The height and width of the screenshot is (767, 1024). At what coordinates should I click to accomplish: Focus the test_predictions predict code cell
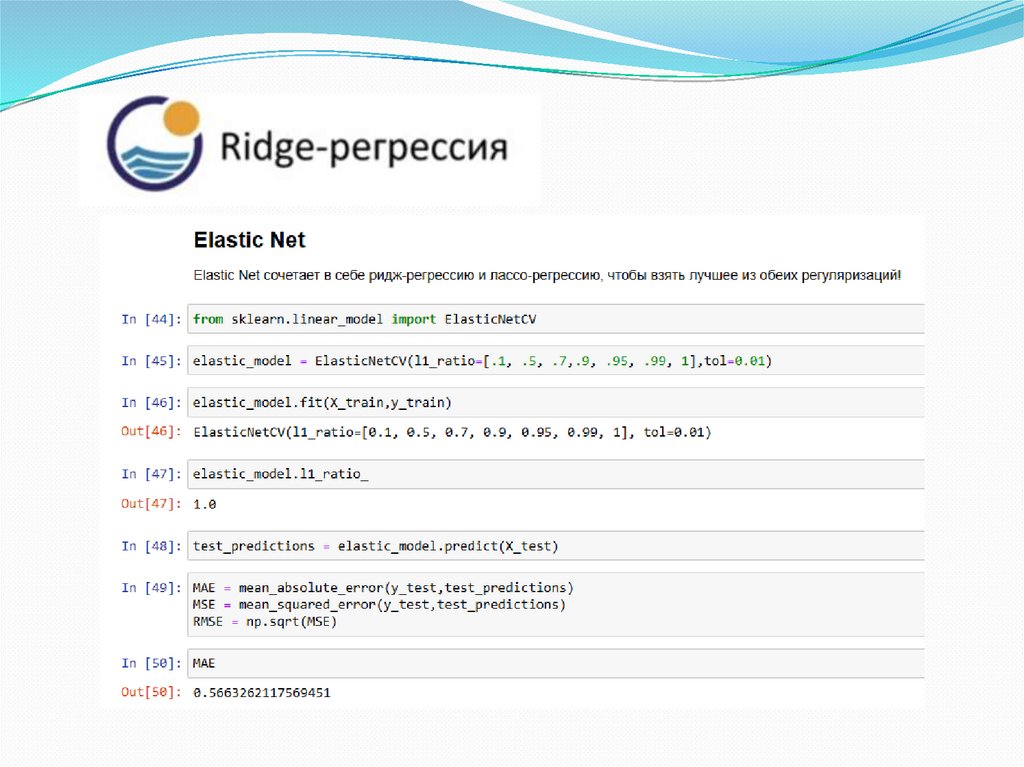point(555,546)
